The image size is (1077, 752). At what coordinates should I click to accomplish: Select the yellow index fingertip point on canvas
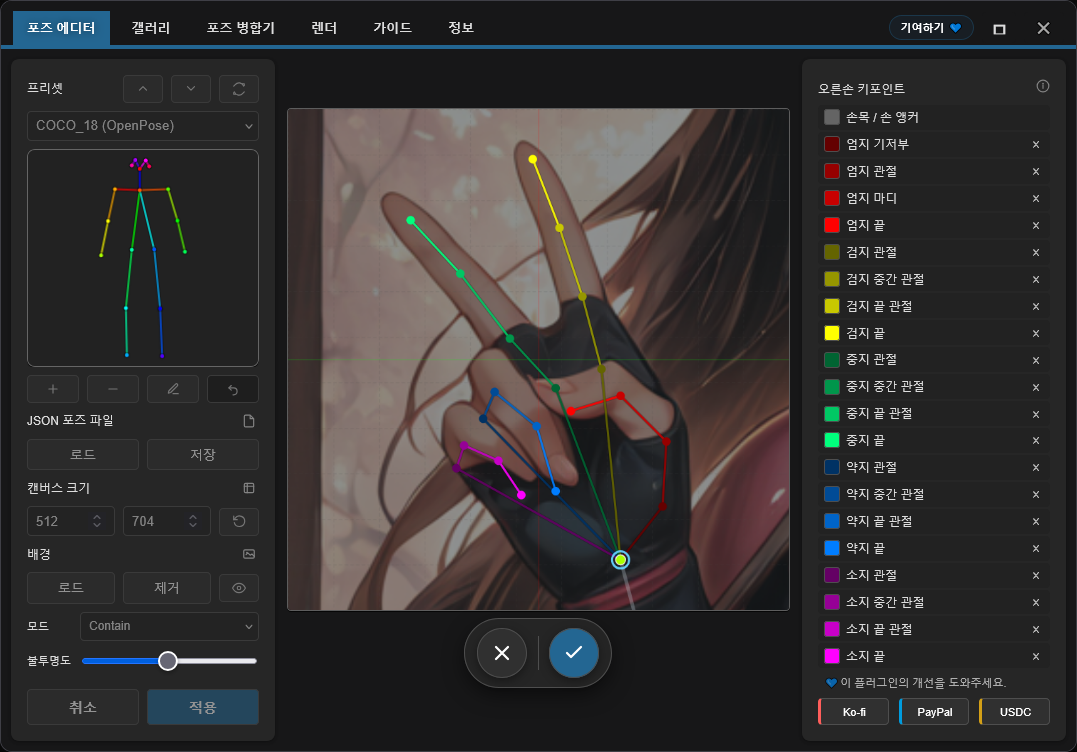[x=532, y=159]
